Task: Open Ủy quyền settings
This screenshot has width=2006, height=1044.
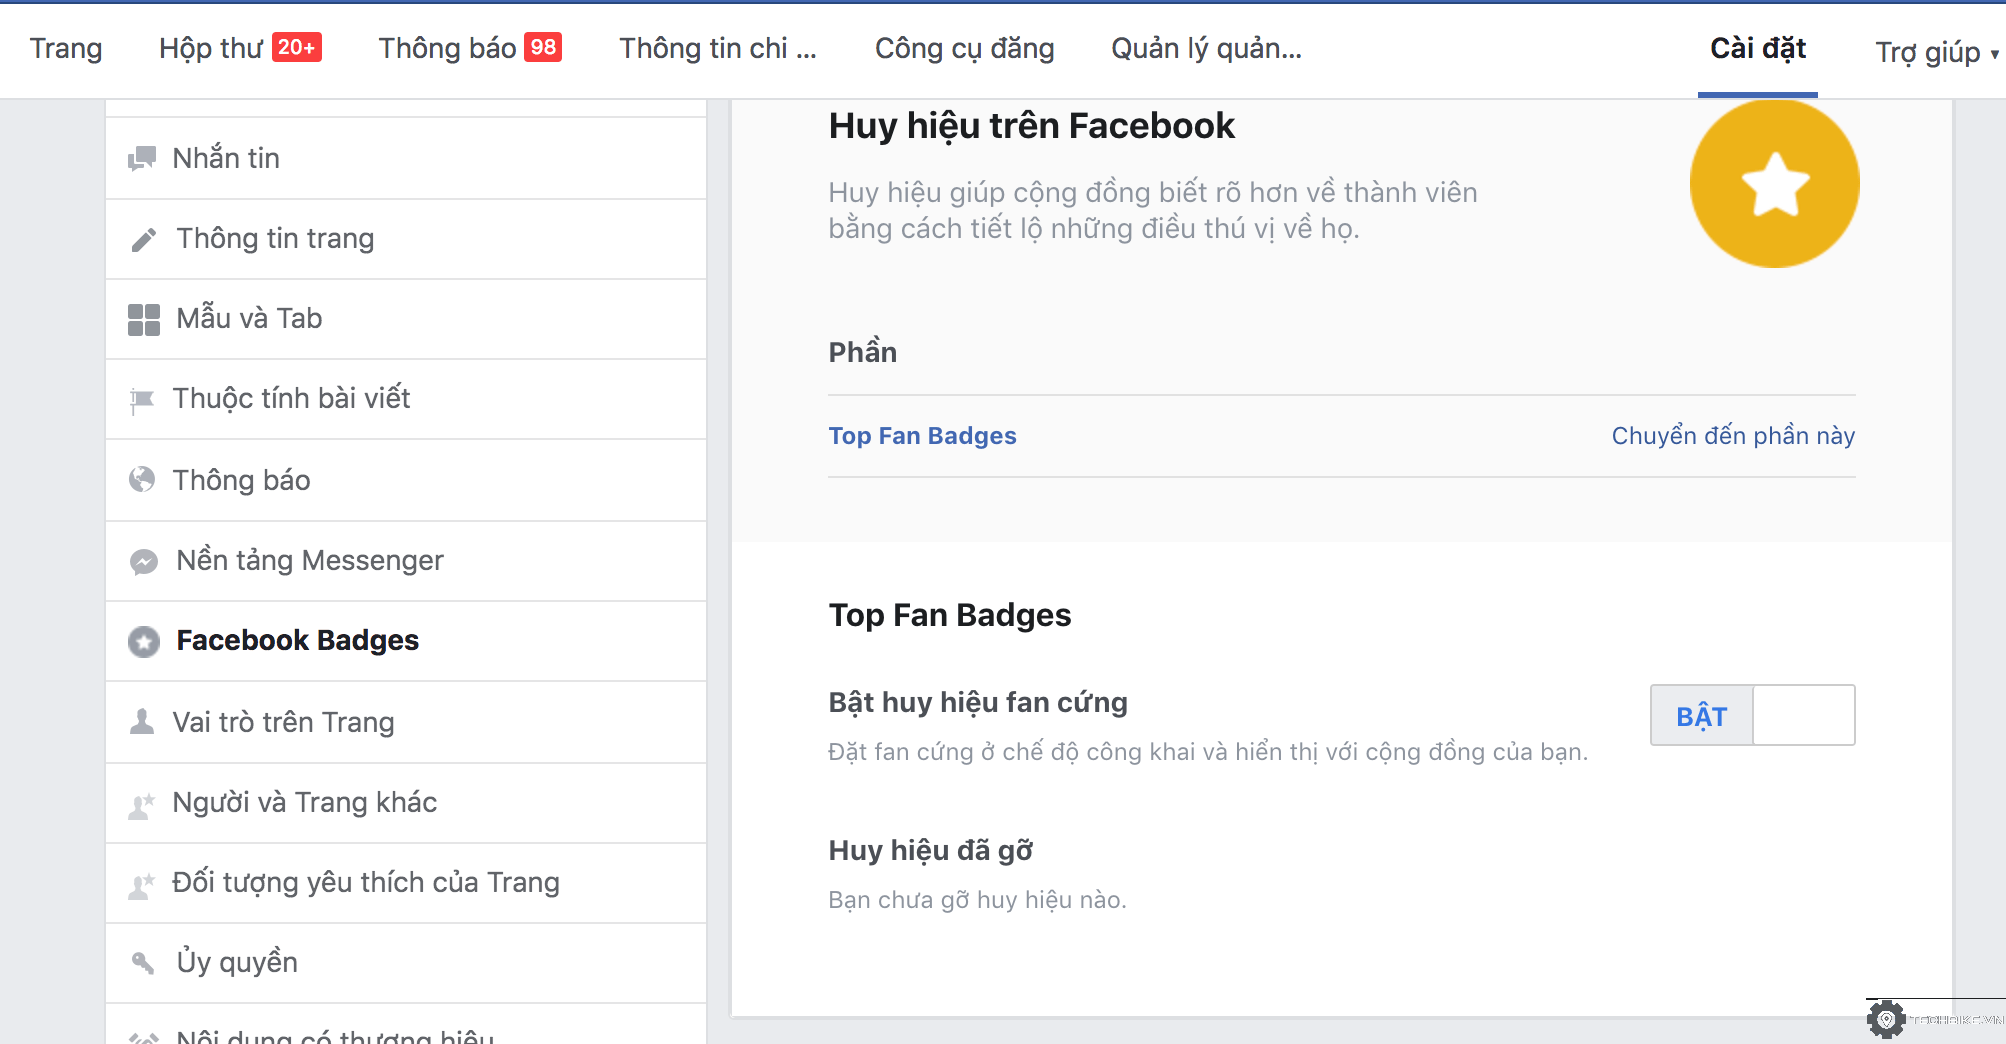Action: click(x=406, y=963)
